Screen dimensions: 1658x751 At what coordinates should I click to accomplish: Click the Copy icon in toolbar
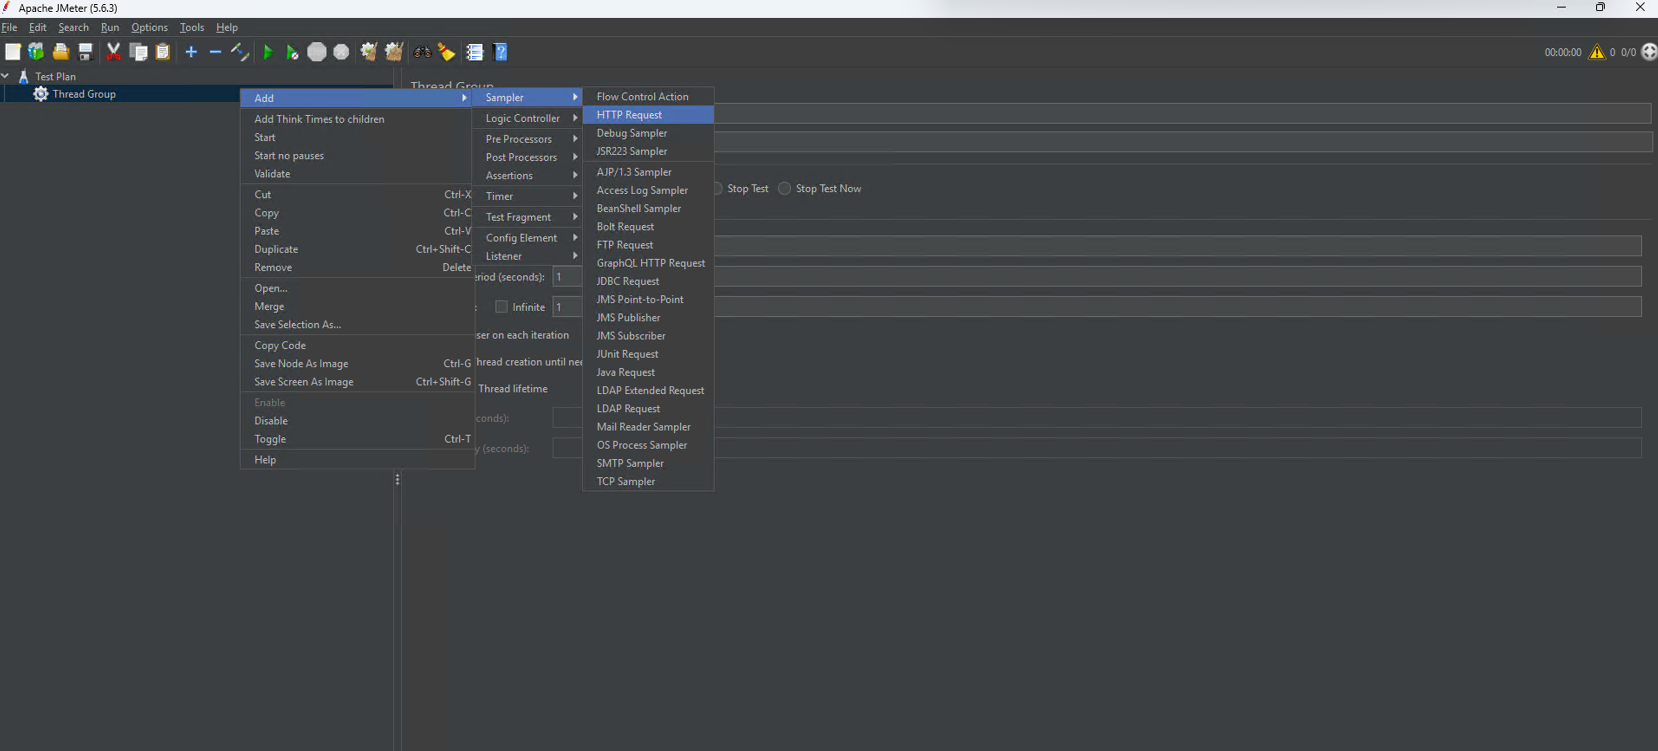(x=139, y=52)
